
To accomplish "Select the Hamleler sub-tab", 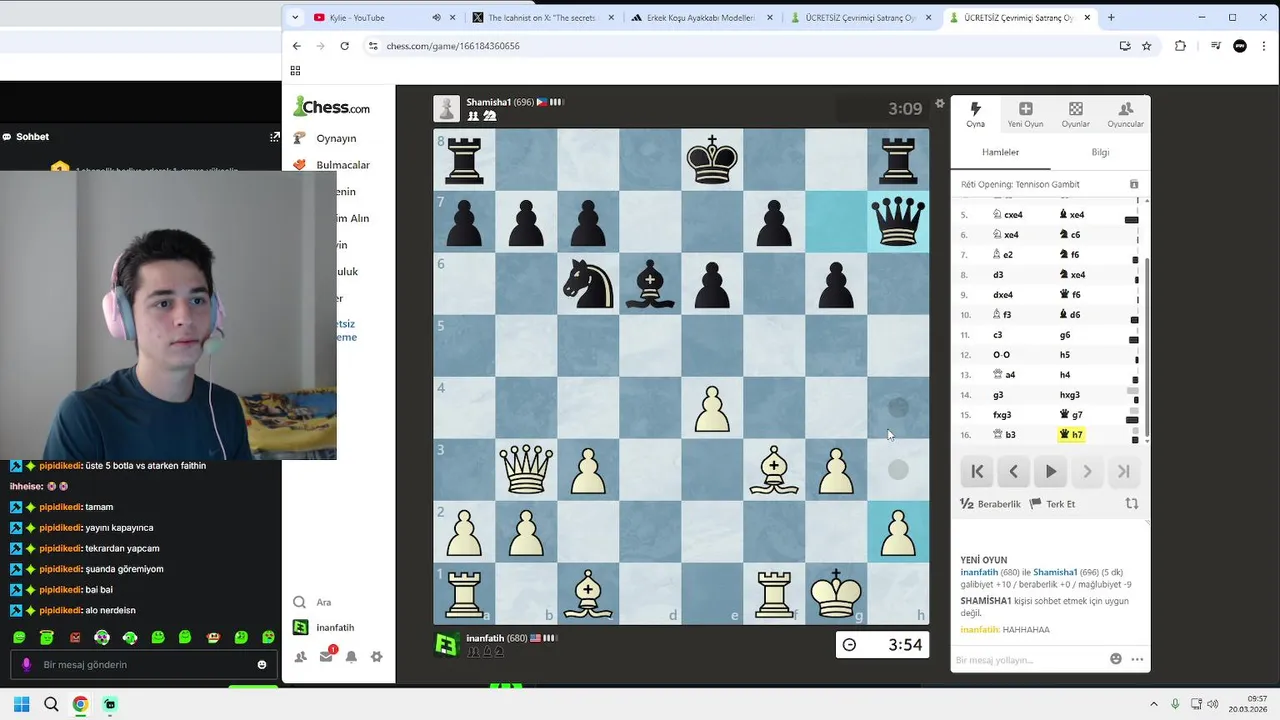I will coord(1000,152).
